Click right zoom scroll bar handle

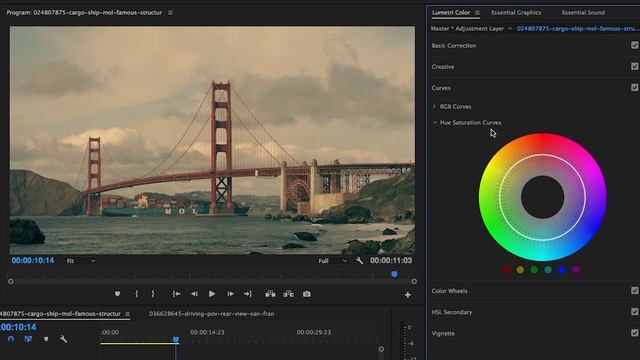[414, 282]
